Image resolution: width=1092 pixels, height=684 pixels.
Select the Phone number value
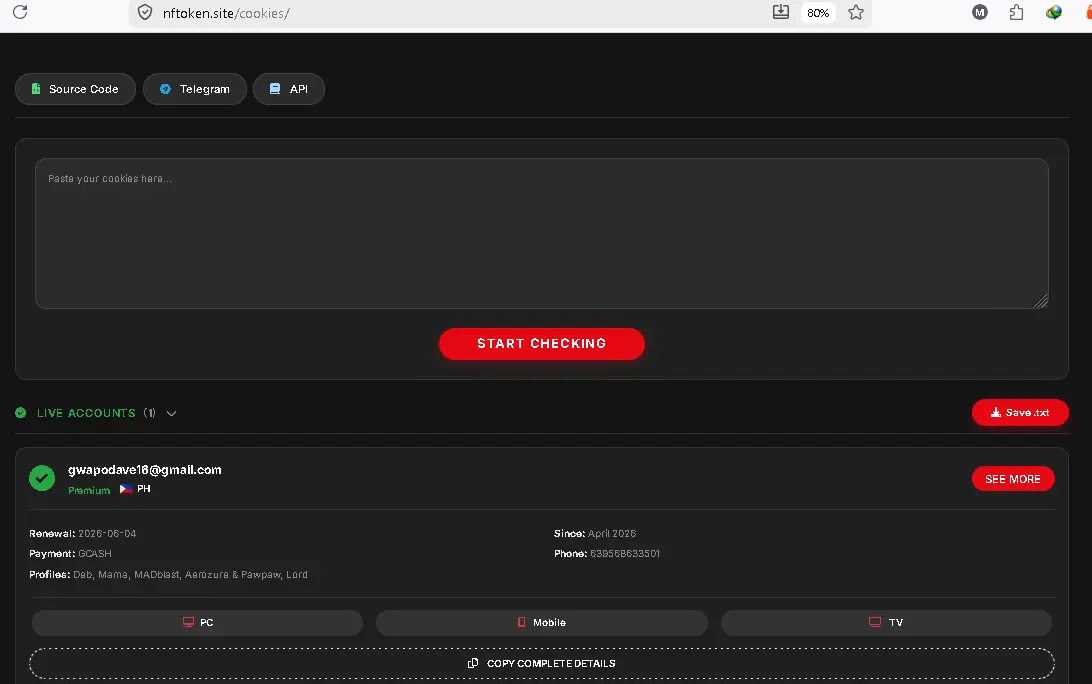pos(625,554)
